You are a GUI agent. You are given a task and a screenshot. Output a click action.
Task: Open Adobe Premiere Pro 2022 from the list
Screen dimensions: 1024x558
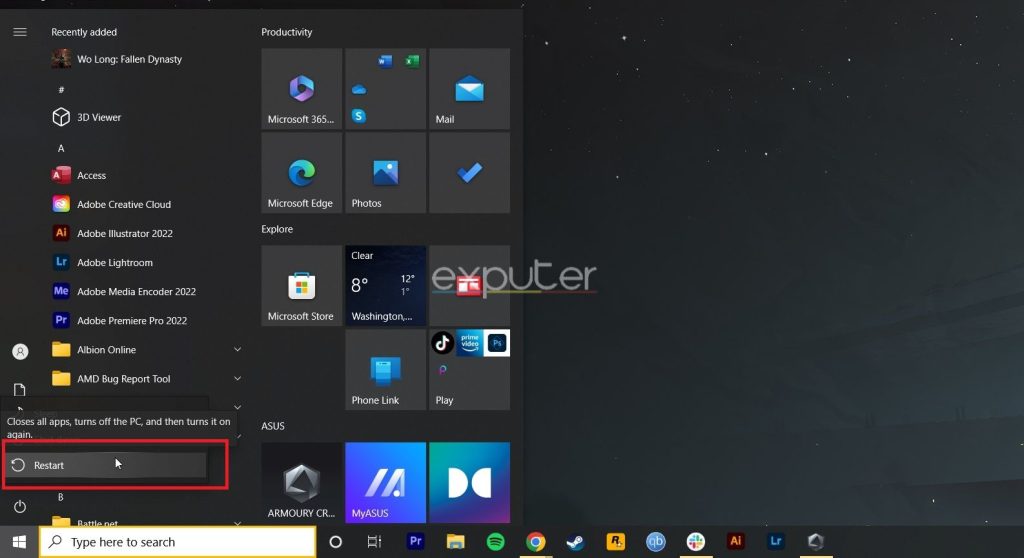[131, 321]
